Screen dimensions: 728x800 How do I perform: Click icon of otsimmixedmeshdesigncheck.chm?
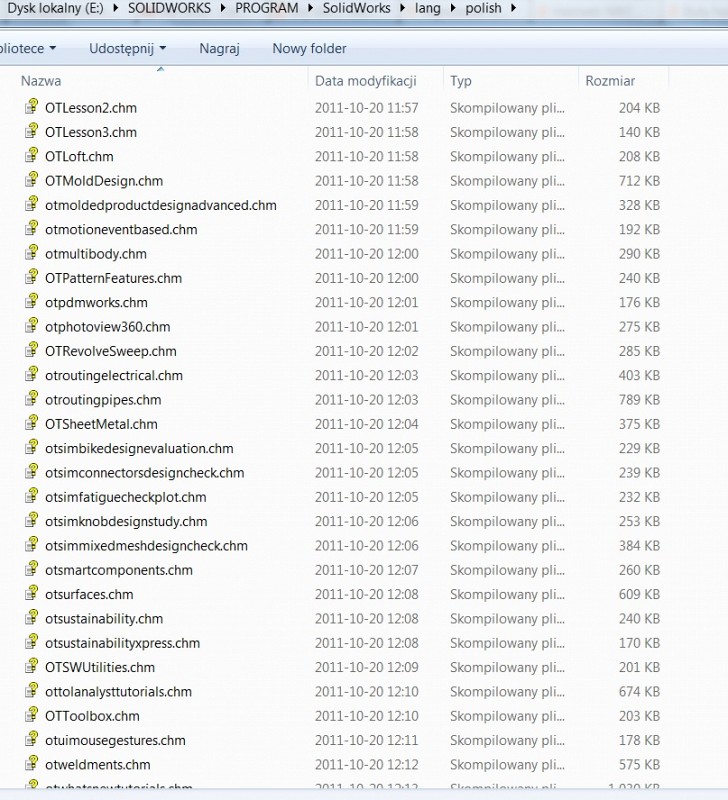coord(32,544)
